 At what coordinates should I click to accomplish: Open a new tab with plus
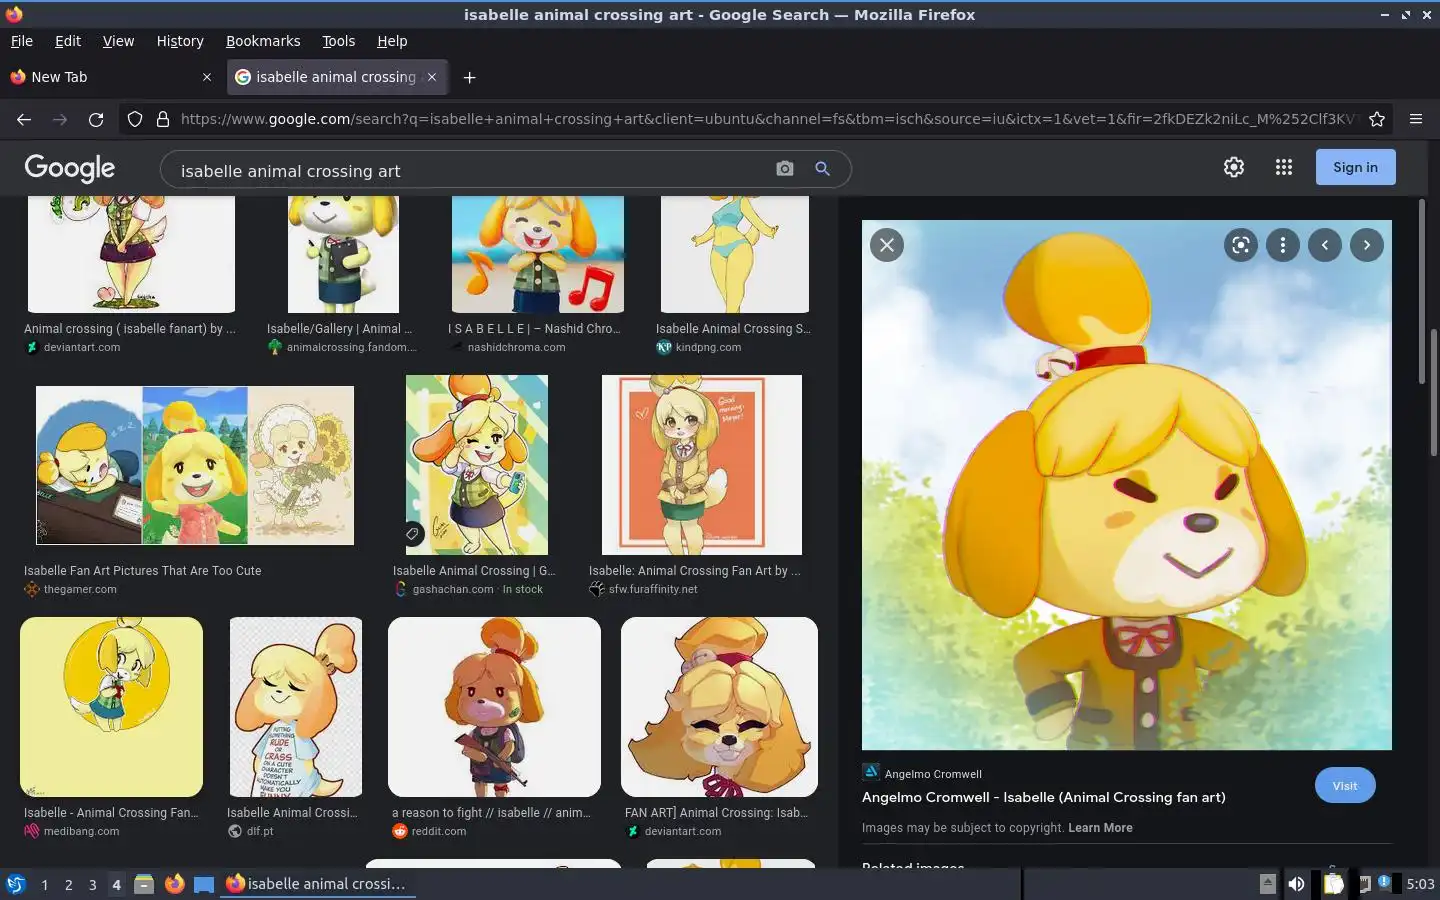(x=469, y=77)
